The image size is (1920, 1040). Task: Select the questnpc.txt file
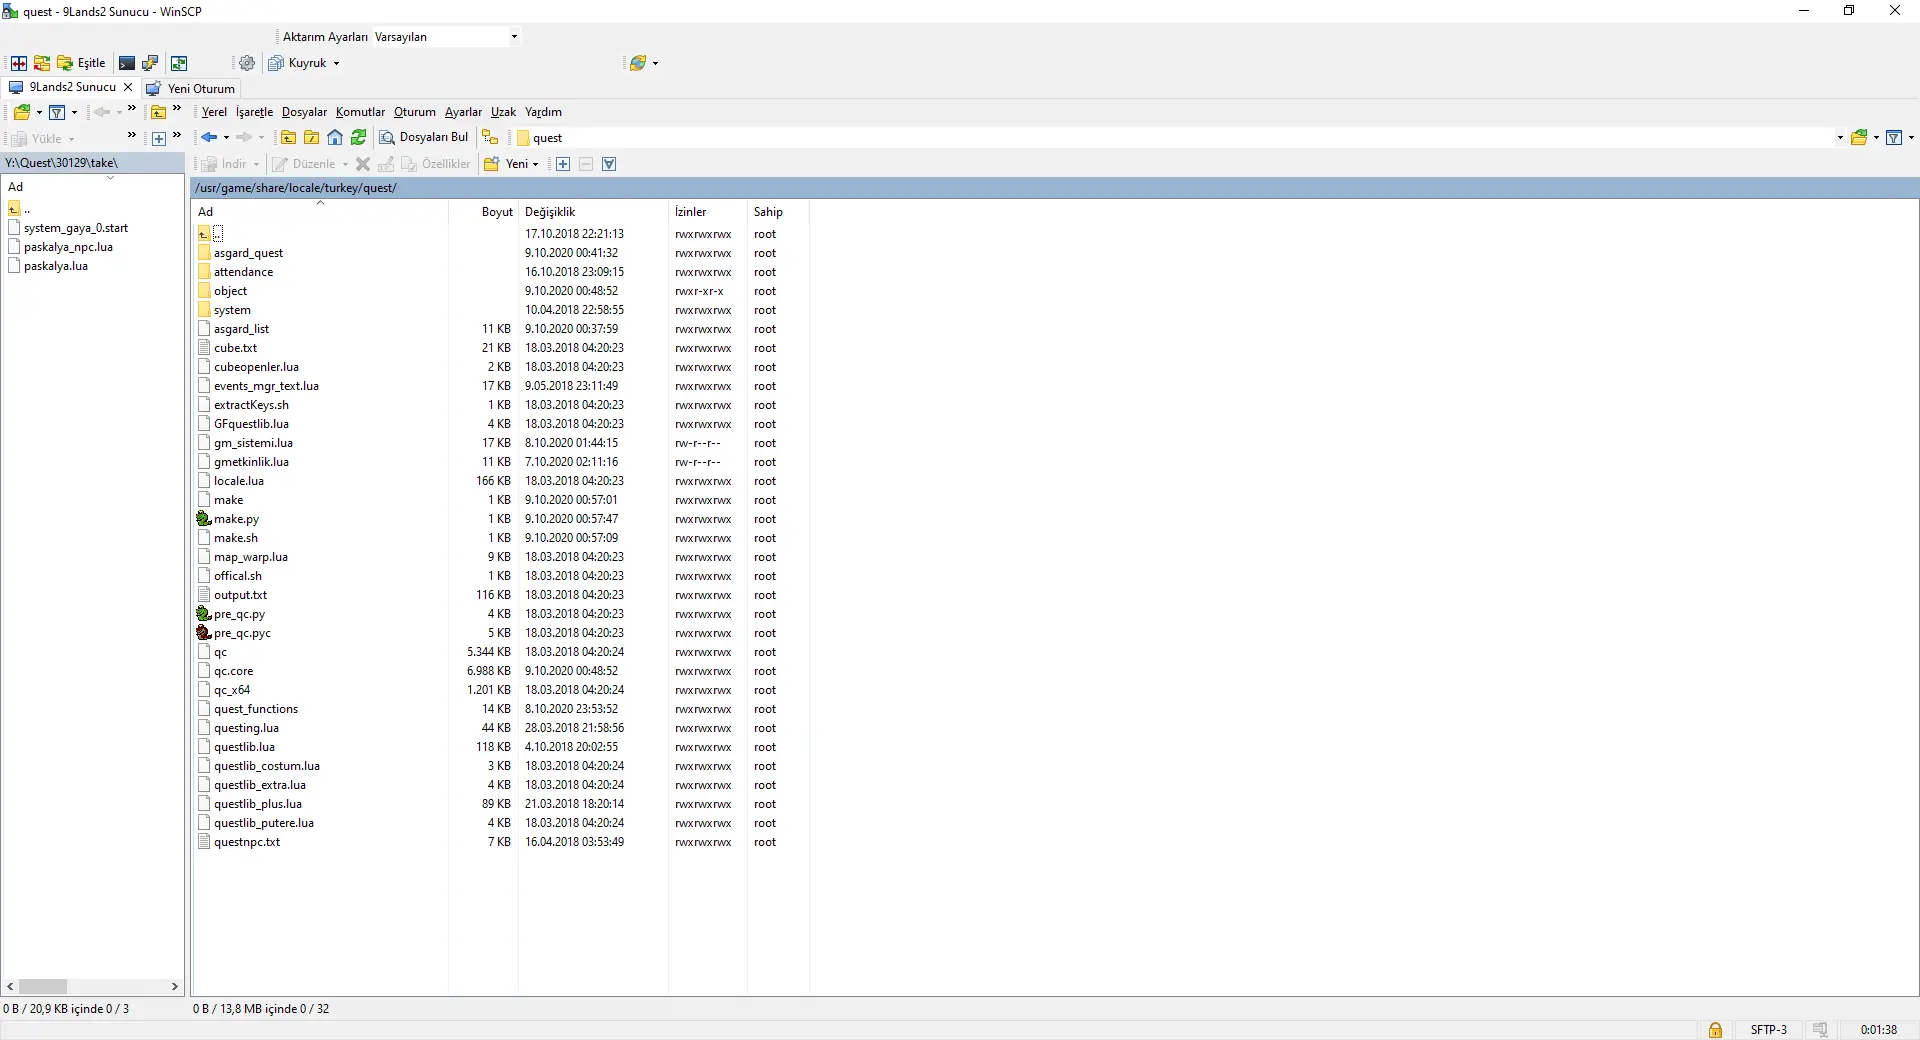pyautogui.click(x=247, y=842)
